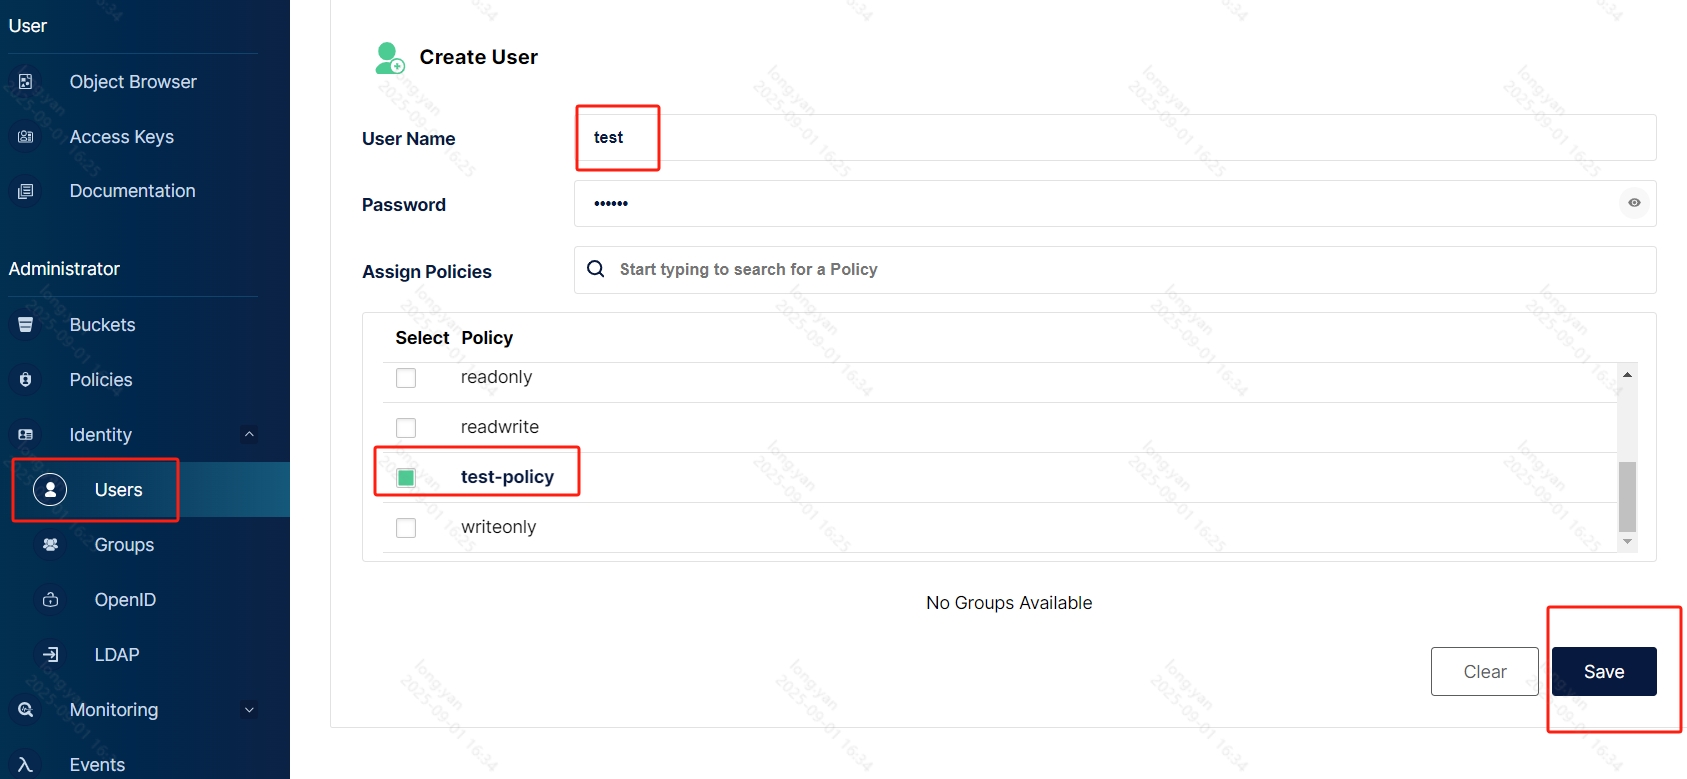Screen dimensions: 1687x779
Task: Click the Monitoring magnifier icon
Action: (x=26, y=710)
